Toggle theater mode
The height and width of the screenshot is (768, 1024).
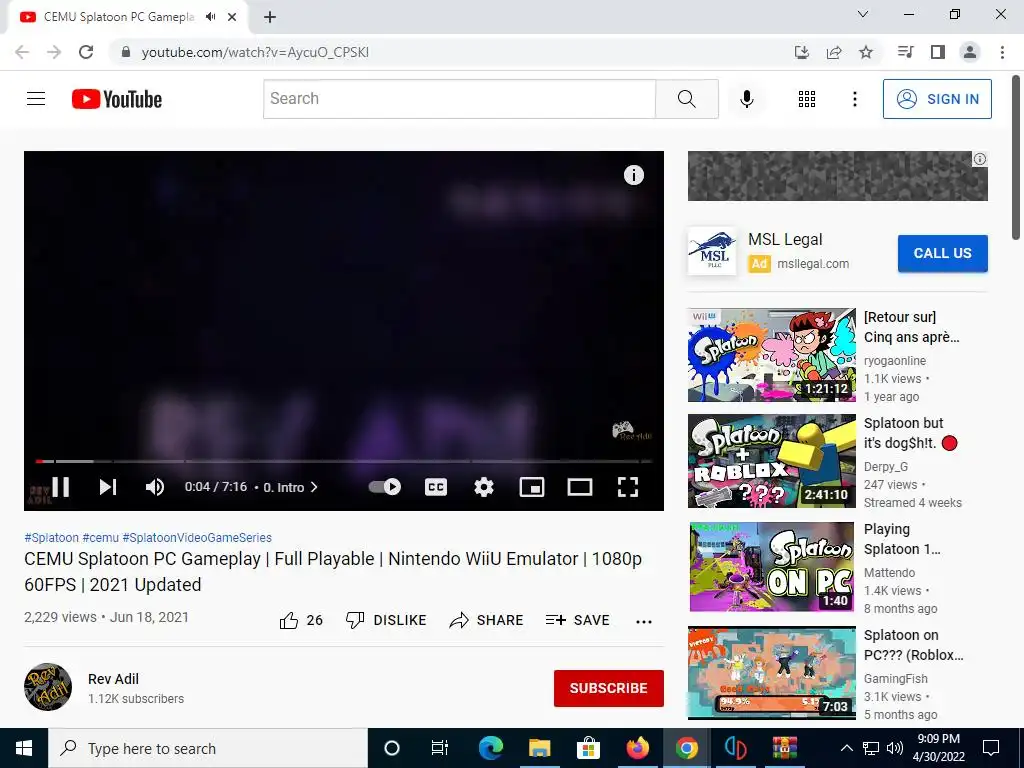(x=580, y=487)
